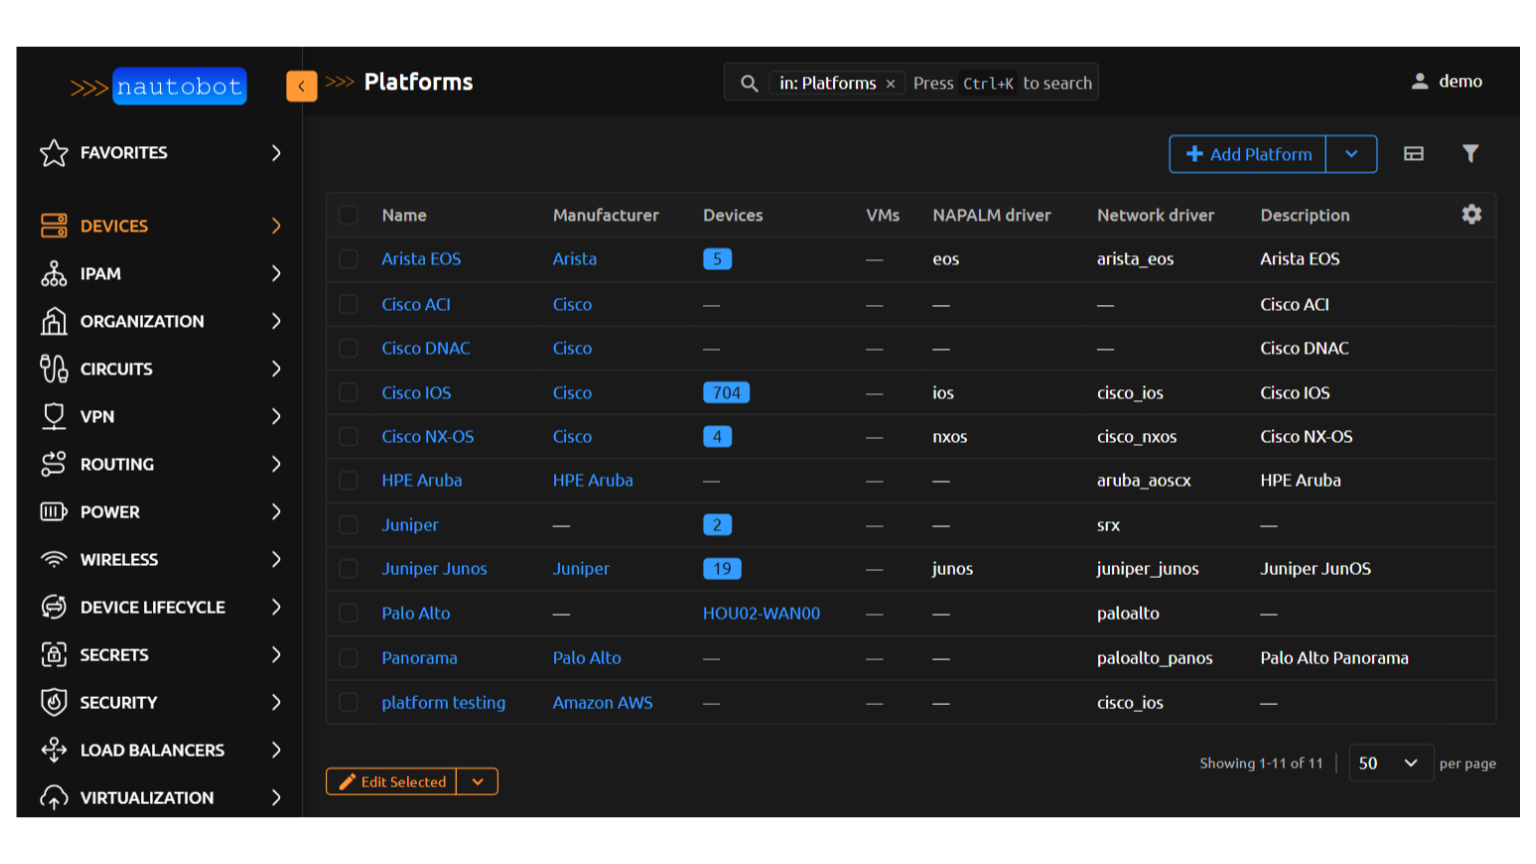This screenshot has height=864, width=1536.
Task: Collapse the sidebar with the left chevron
Action: tap(301, 86)
